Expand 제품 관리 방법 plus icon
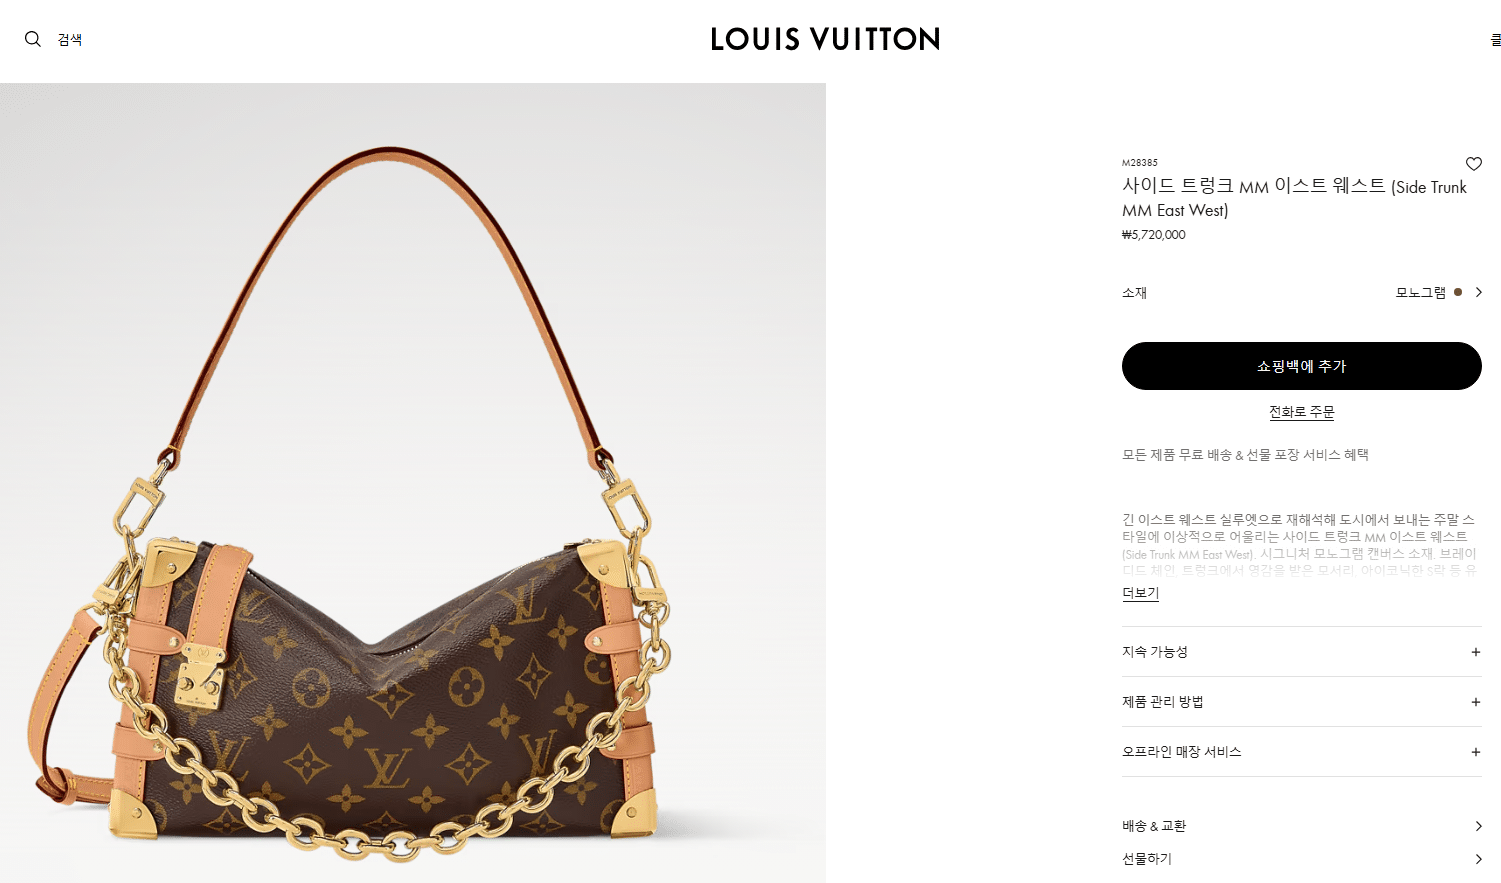The width and height of the screenshot is (1501, 883). coord(1475,702)
